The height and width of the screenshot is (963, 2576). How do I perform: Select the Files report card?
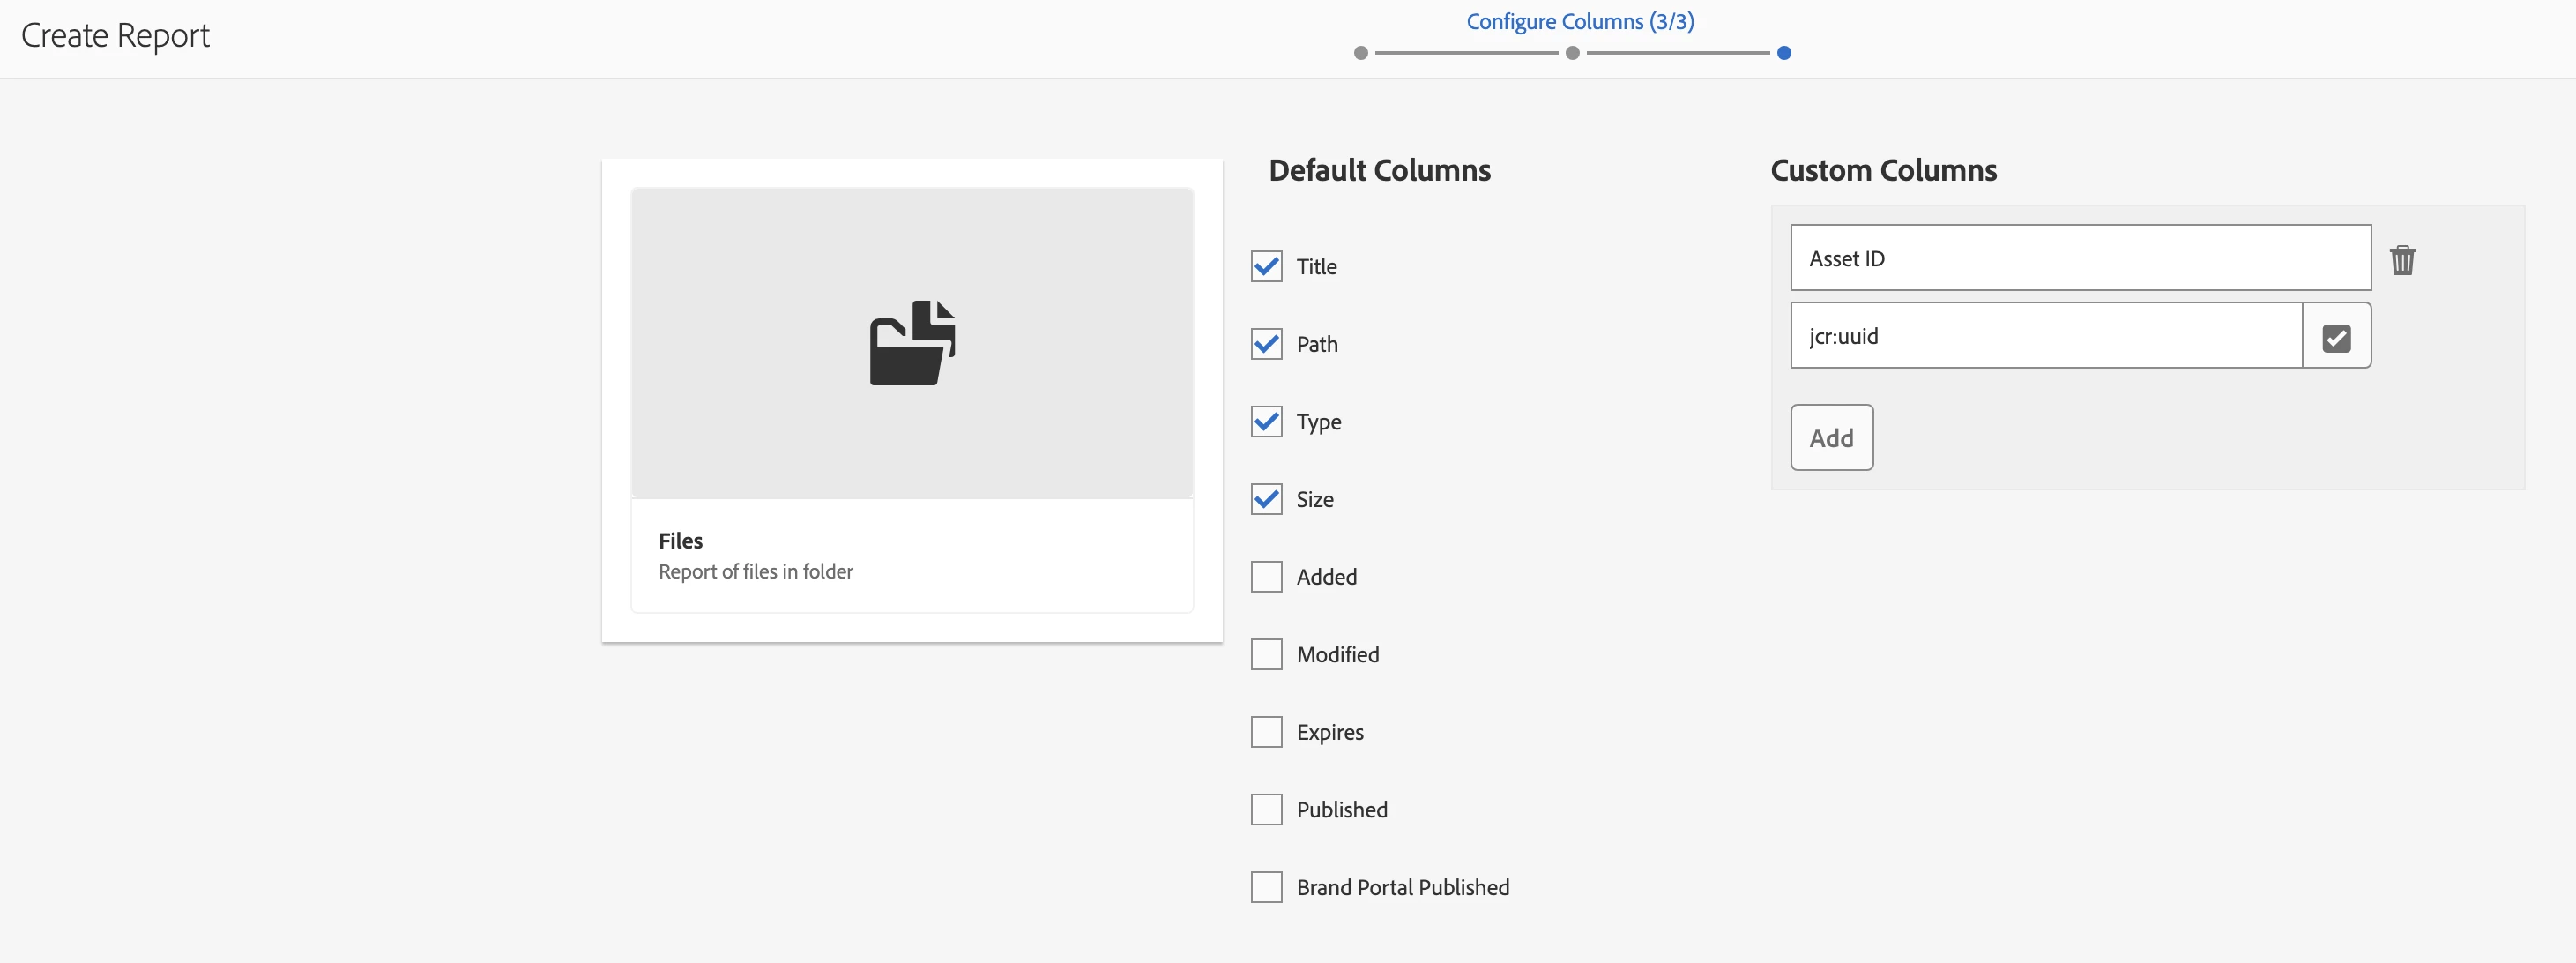911,555
